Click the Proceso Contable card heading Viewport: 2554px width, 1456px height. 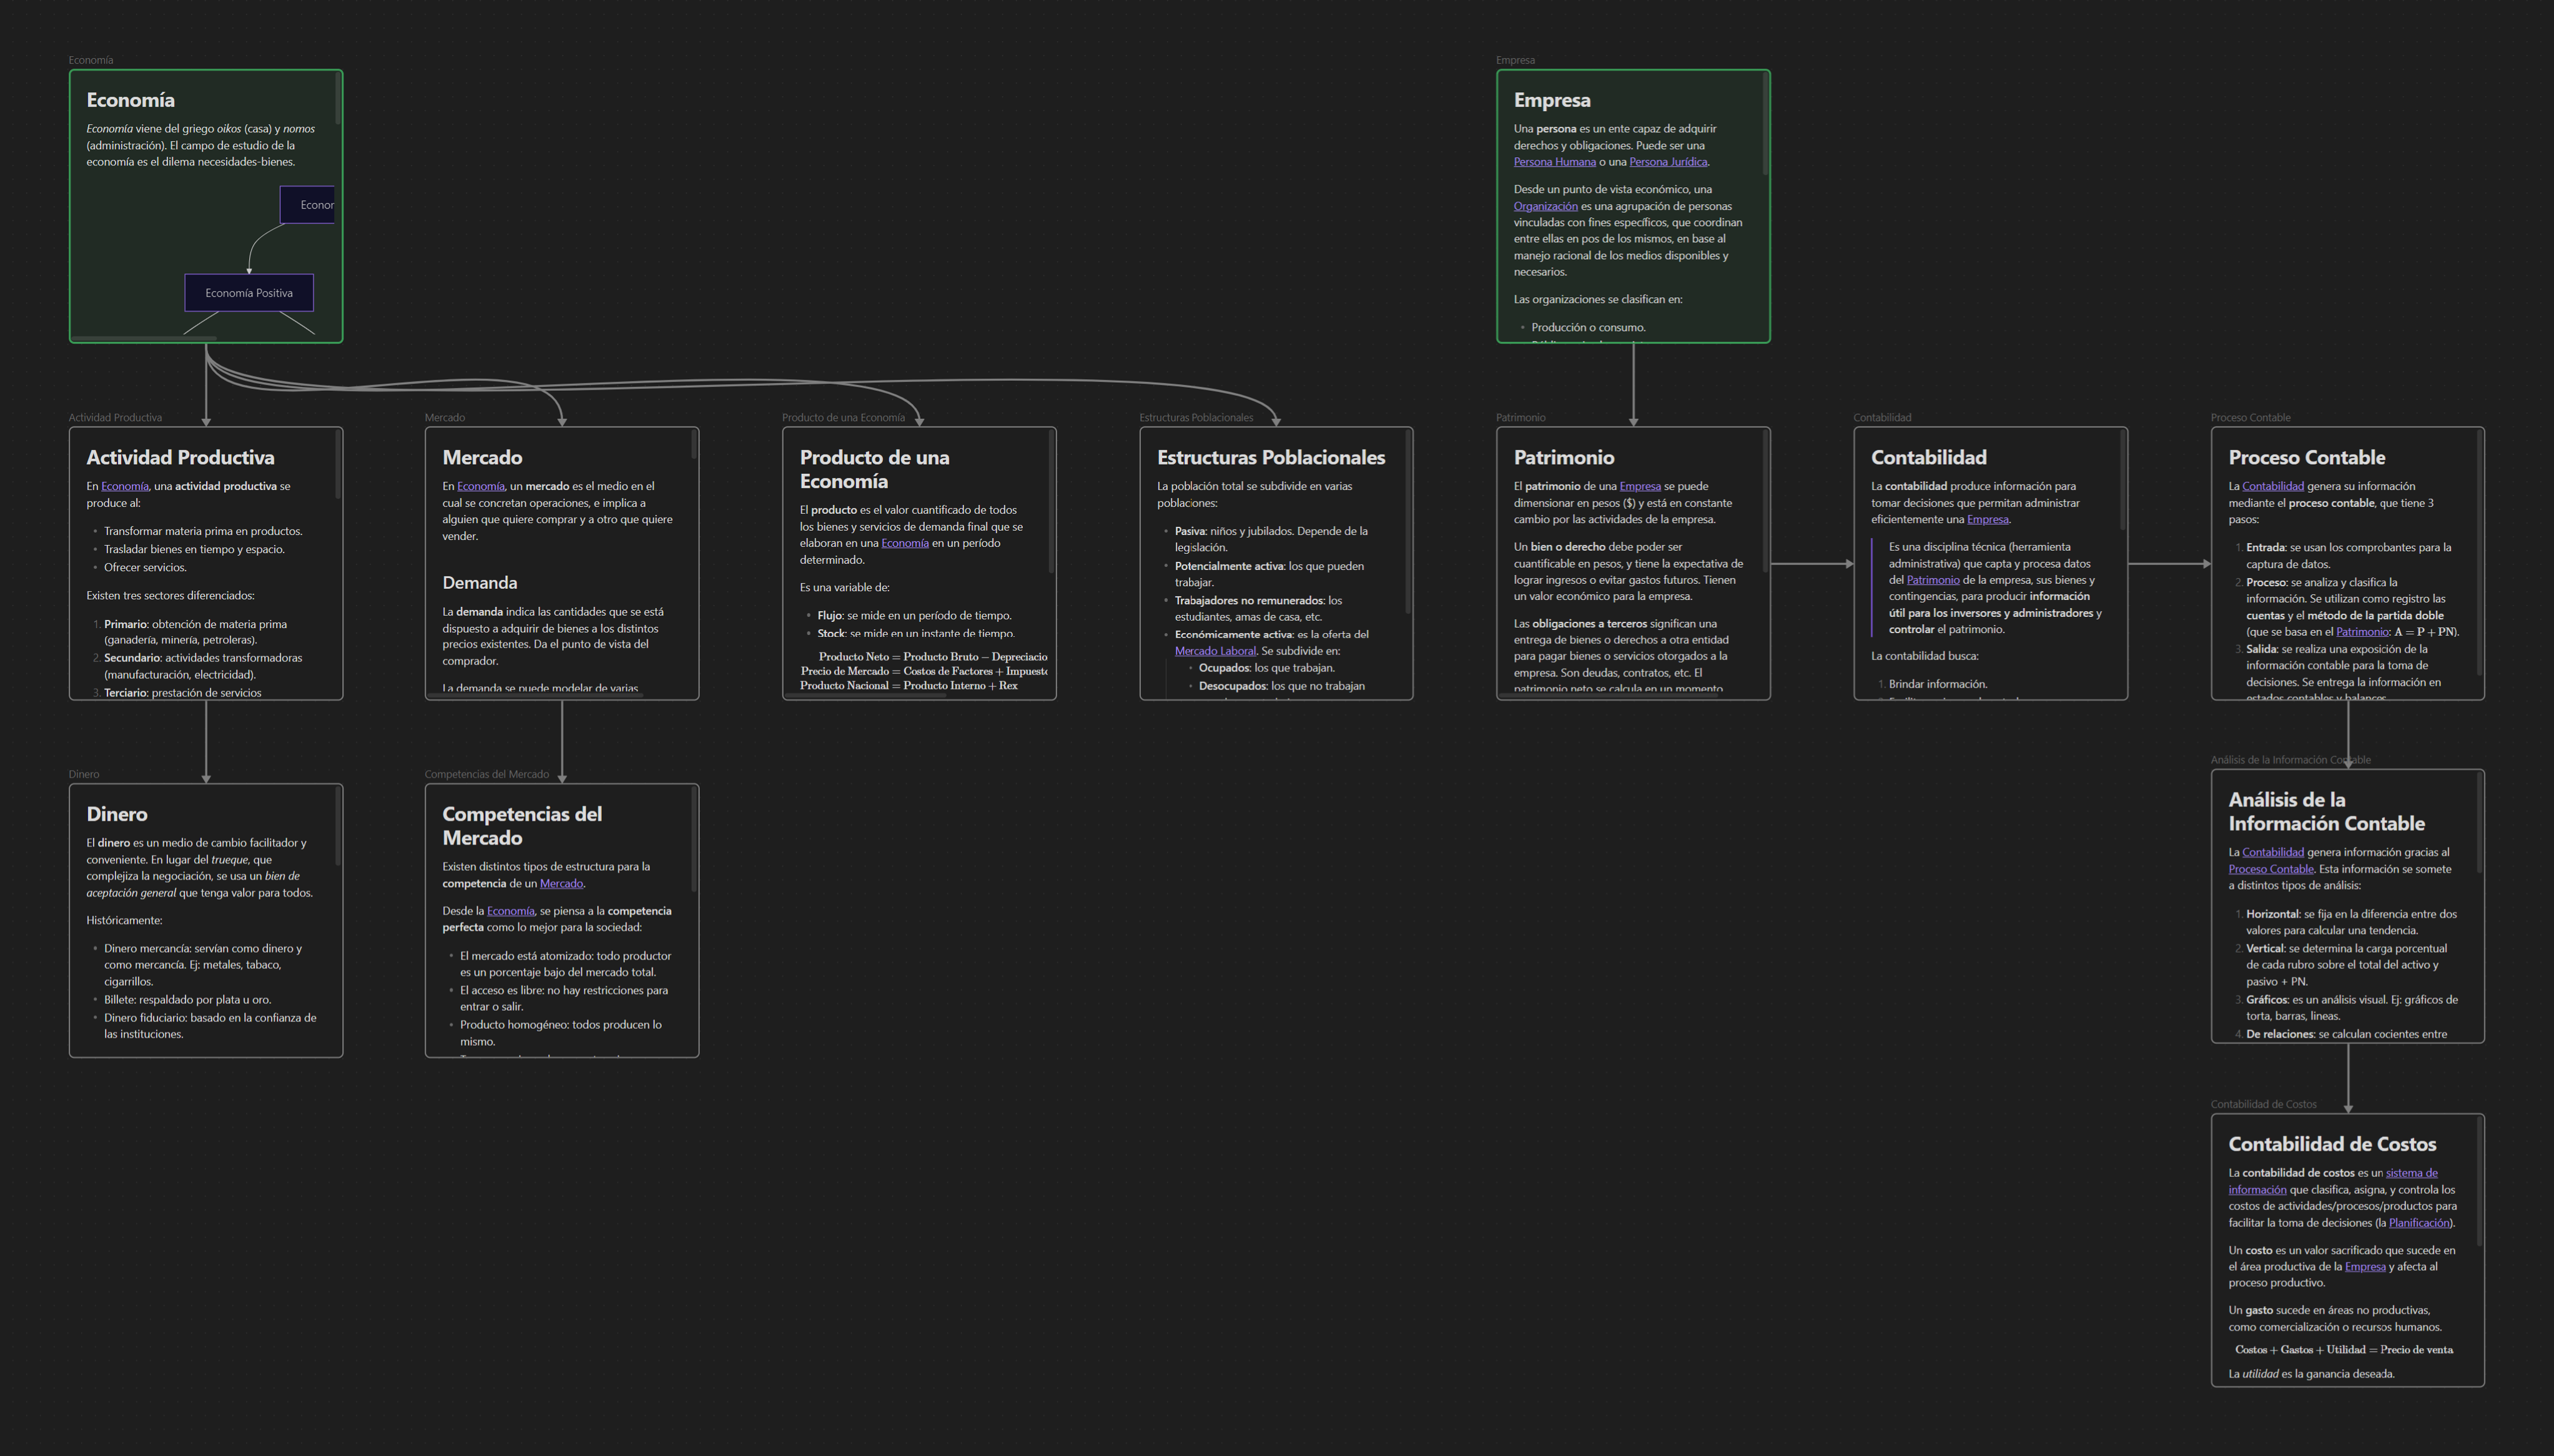(x=2306, y=458)
